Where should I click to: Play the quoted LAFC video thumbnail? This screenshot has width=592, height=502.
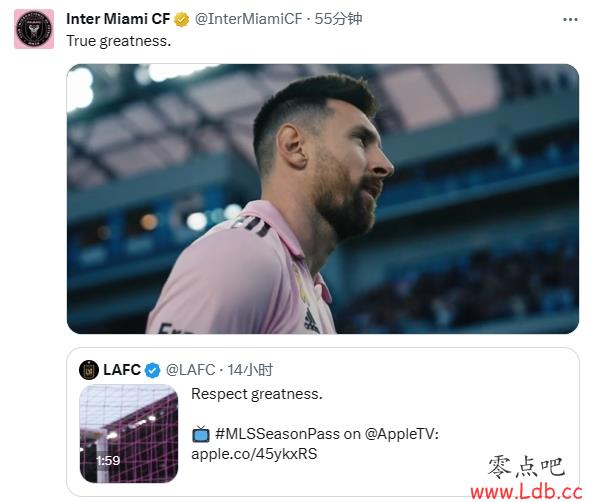(129, 434)
